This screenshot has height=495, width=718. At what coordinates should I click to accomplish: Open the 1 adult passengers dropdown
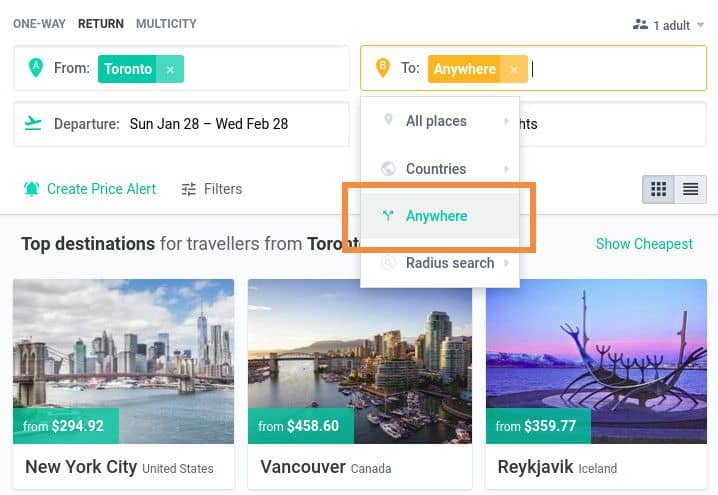pos(669,25)
